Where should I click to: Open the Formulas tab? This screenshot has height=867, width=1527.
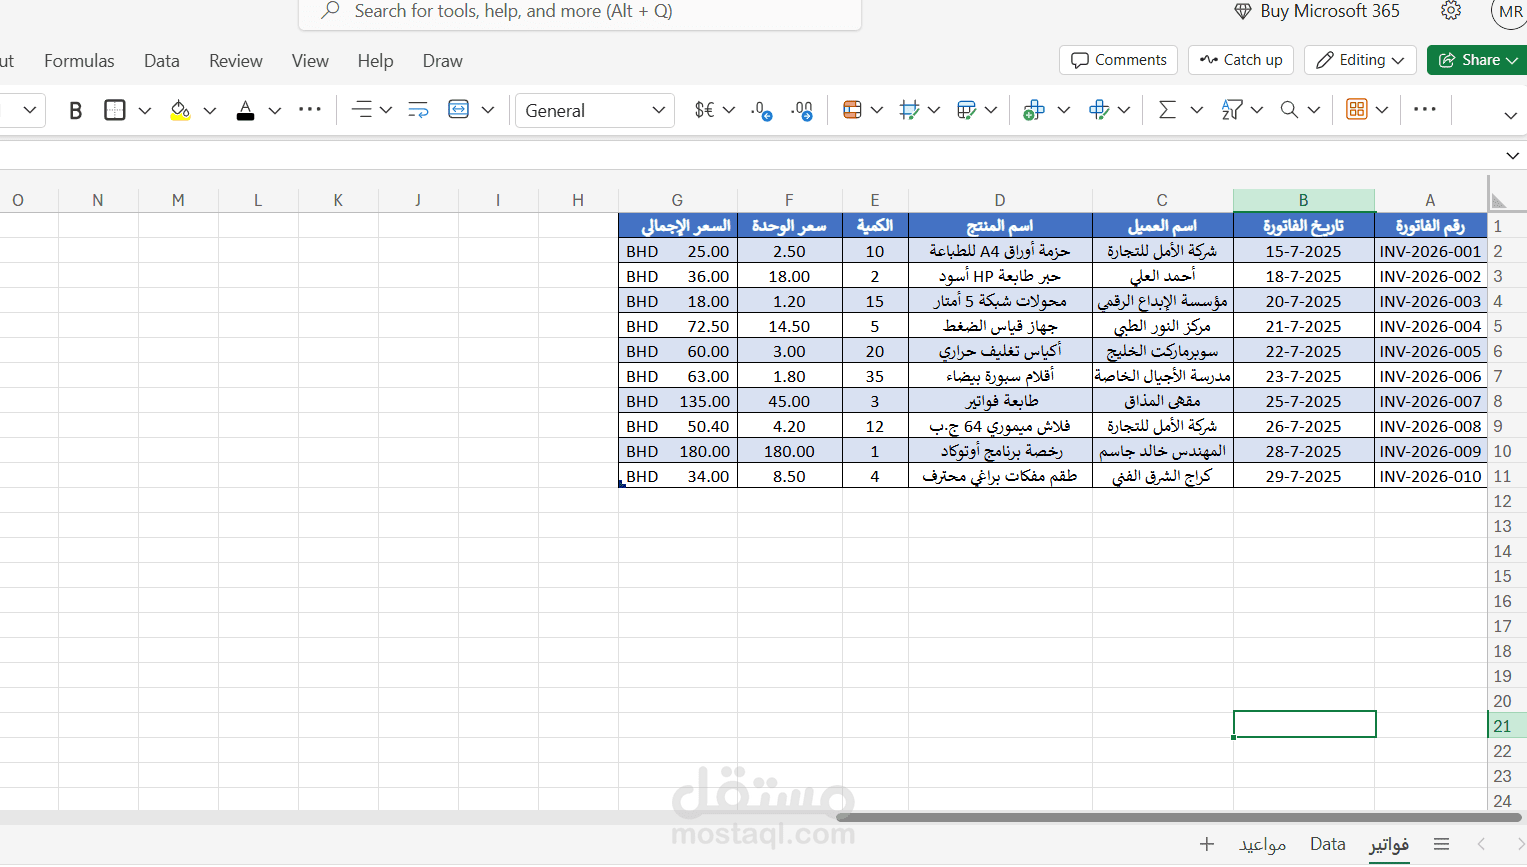point(79,61)
